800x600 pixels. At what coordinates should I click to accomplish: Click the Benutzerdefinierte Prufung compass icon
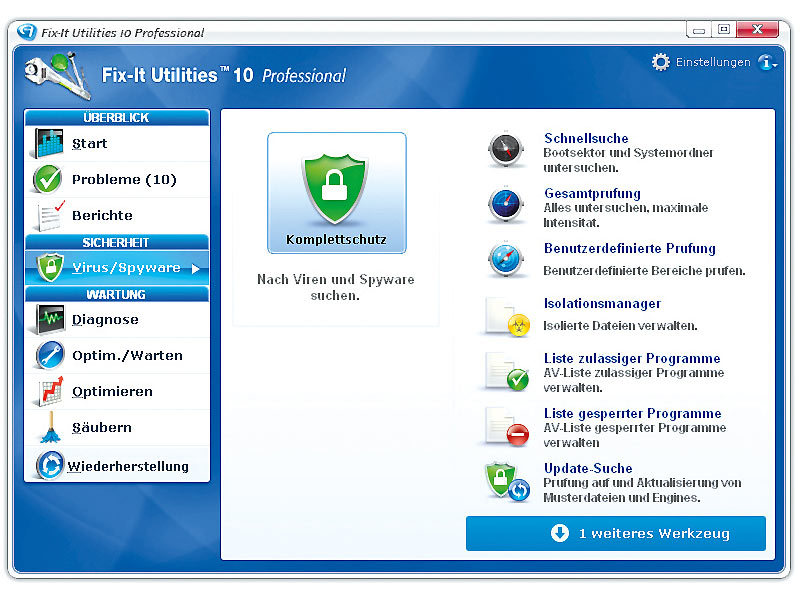[x=506, y=261]
